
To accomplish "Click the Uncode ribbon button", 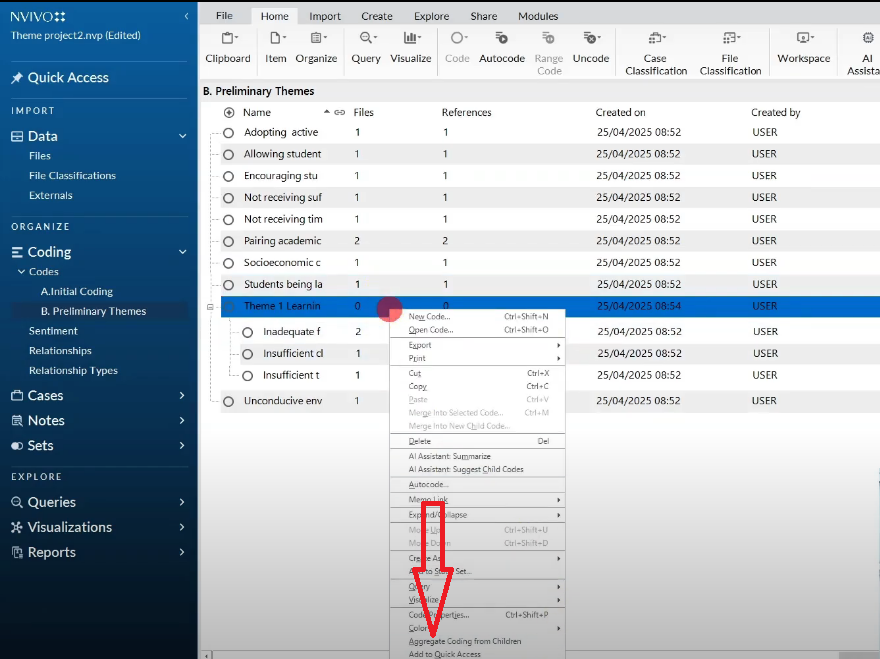I will [x=590, y=48].
